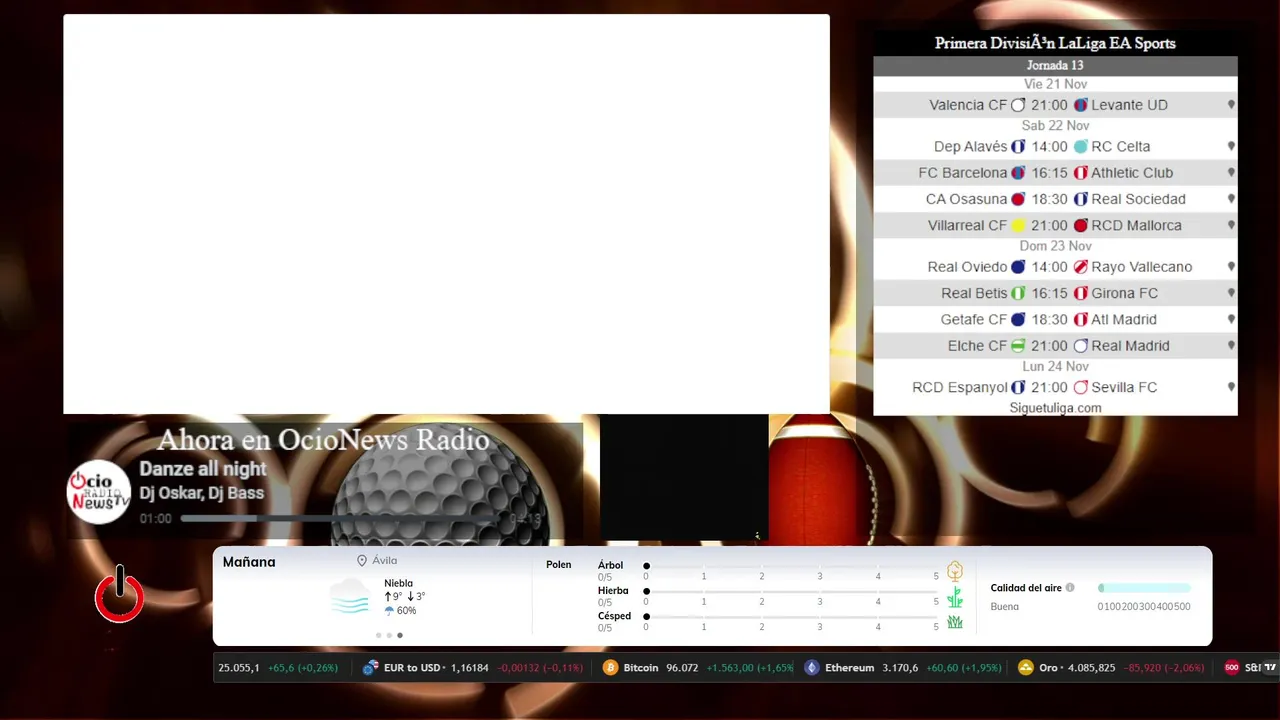Click the artist Dj Oskar, Dj Bass
Viewport: 1280px width, 720px height.
coord(202,493)
